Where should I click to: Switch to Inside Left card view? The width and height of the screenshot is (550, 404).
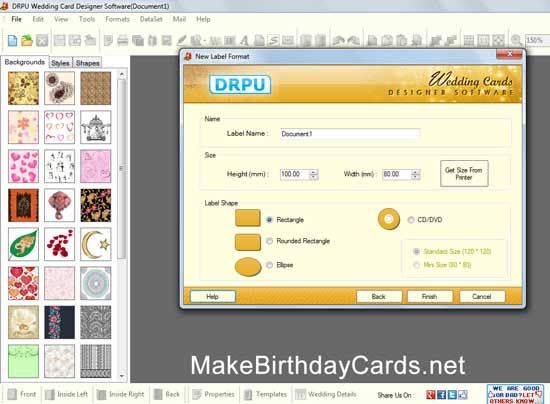66,394
